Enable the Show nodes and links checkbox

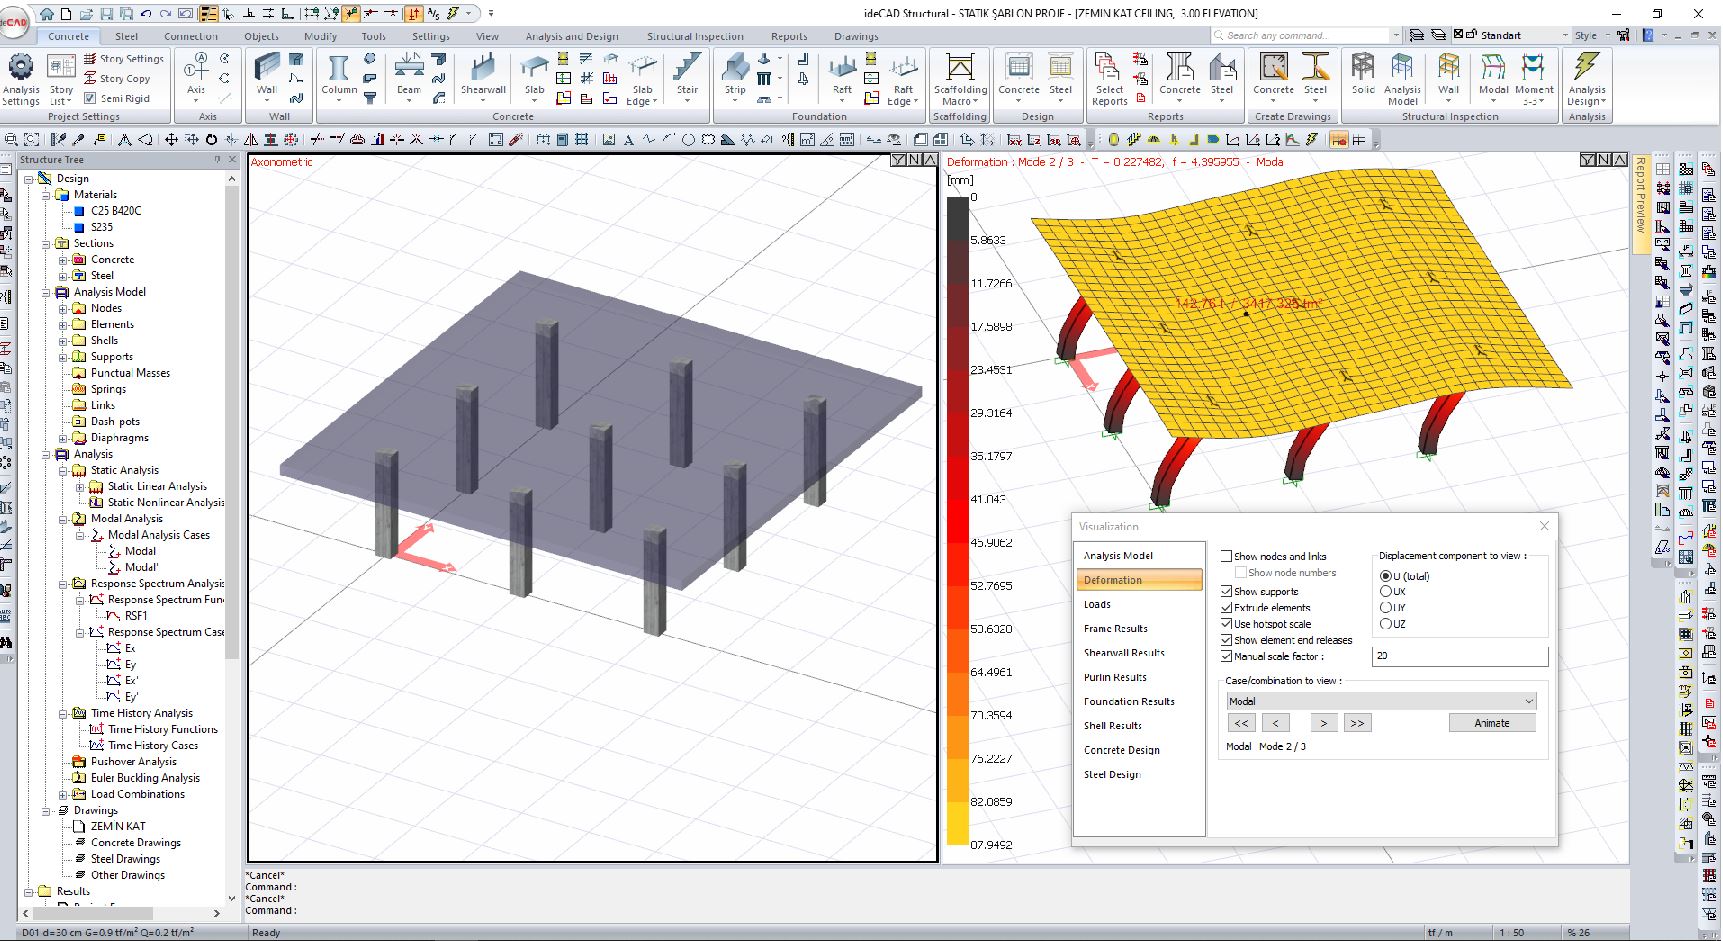(x=1227, y=556)
